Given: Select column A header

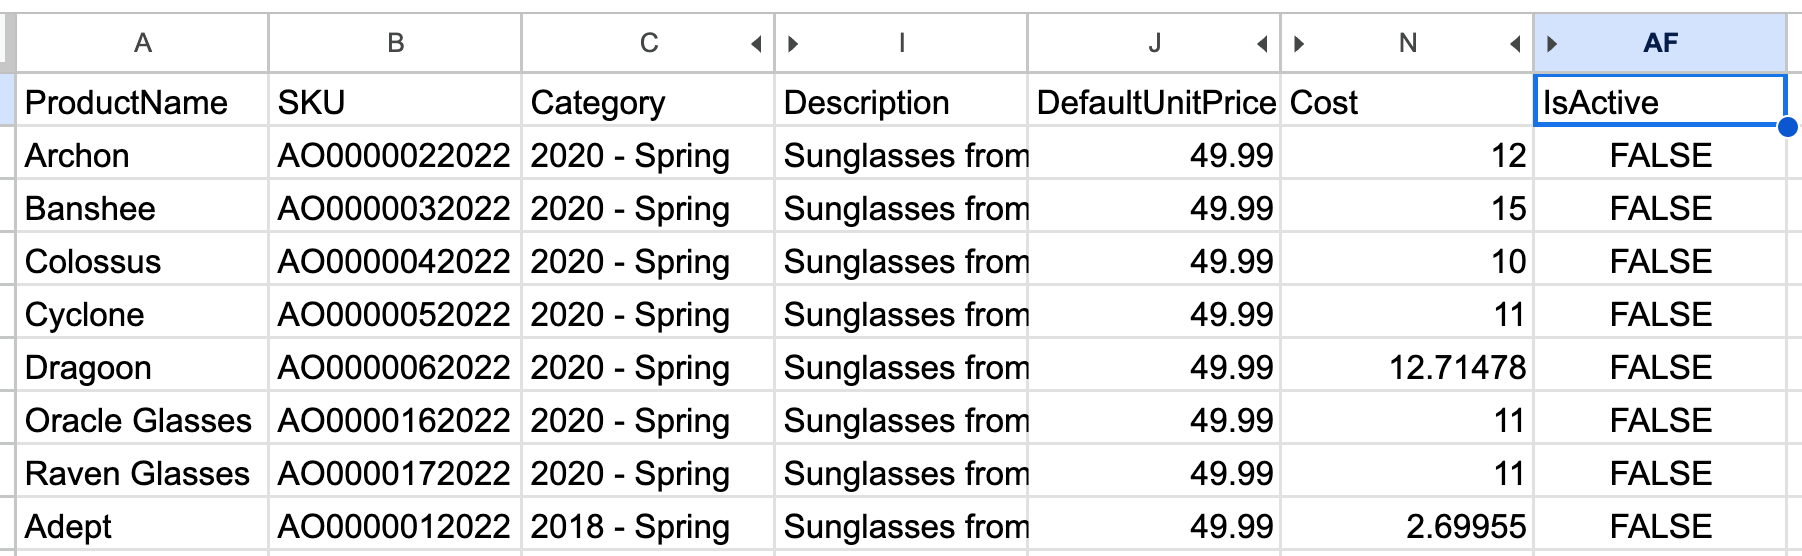Looking at the screenshot, I should pos(143,44).
